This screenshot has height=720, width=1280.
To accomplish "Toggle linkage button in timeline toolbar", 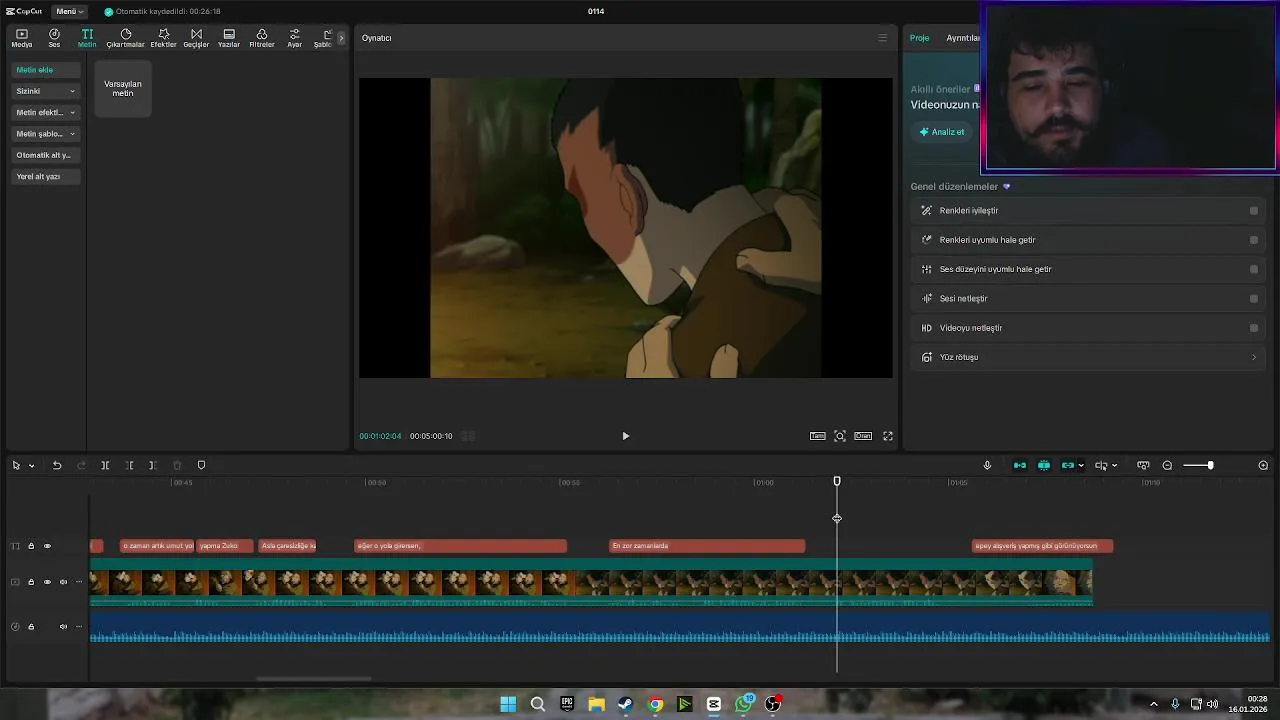I will [x=1068, y=465].
